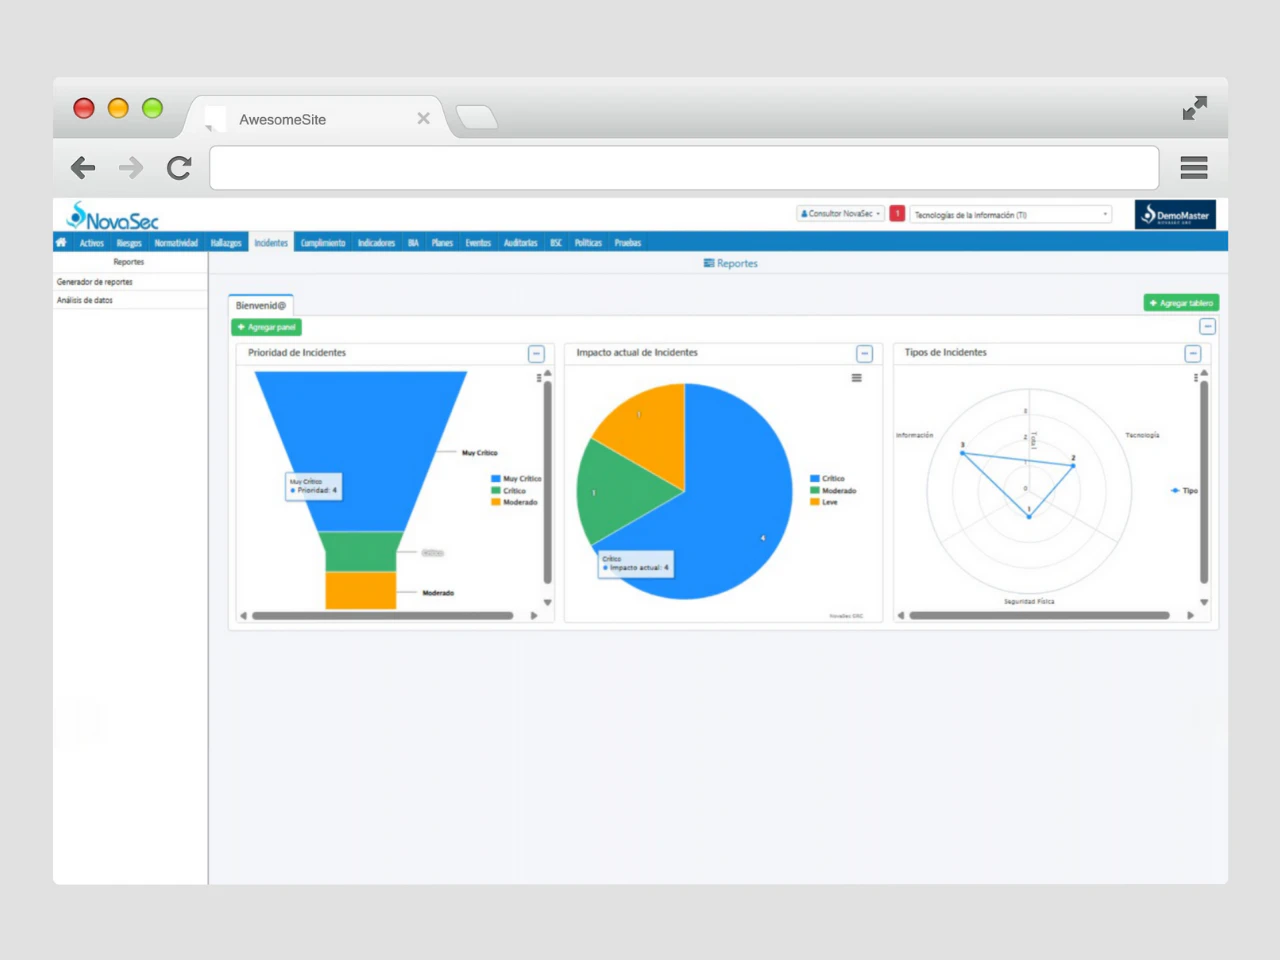Open the red notification badge

pos(897,214)
